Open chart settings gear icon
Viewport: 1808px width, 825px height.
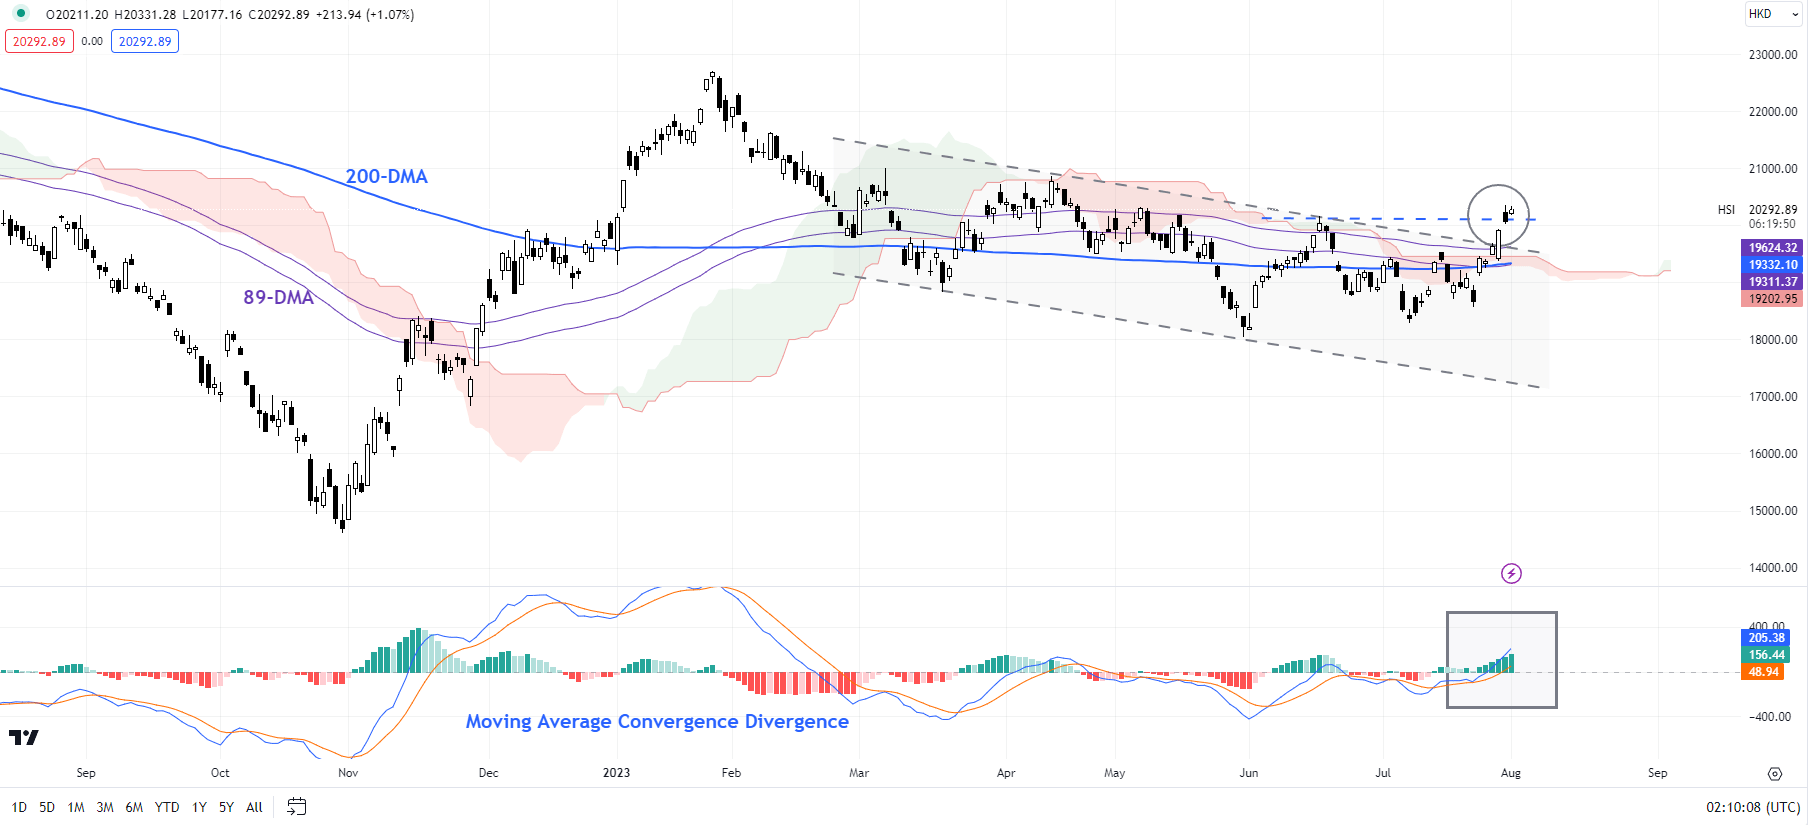click(x=1775, y=774)
